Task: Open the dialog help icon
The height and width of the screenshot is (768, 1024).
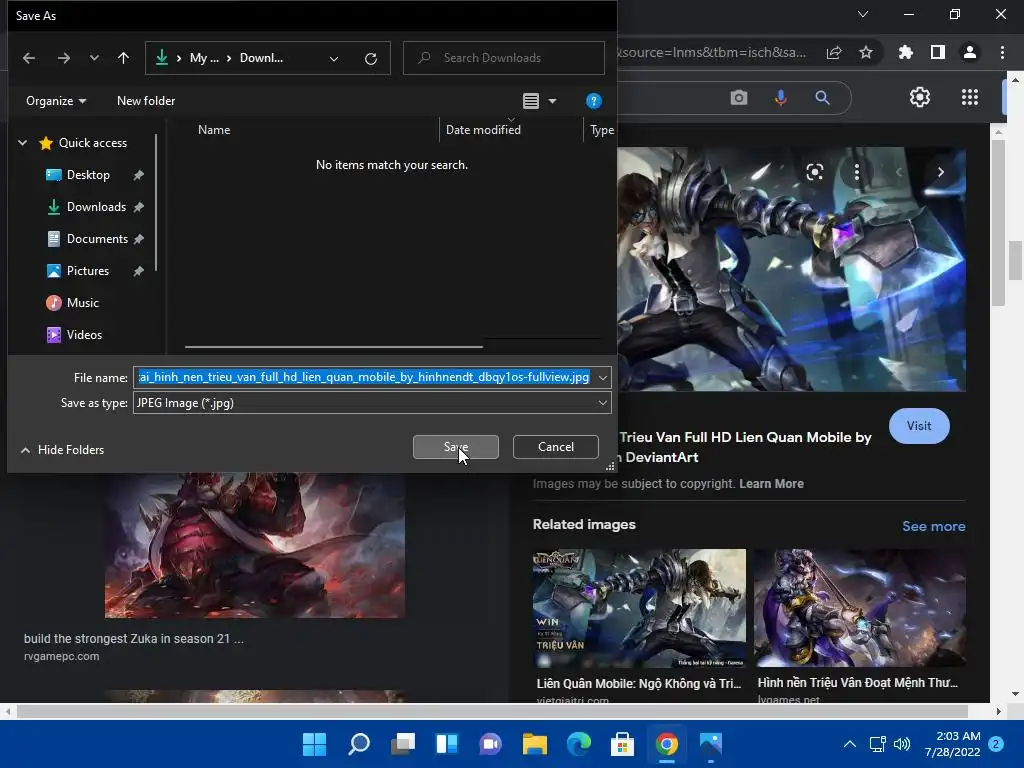Action: tap(594, 101)
